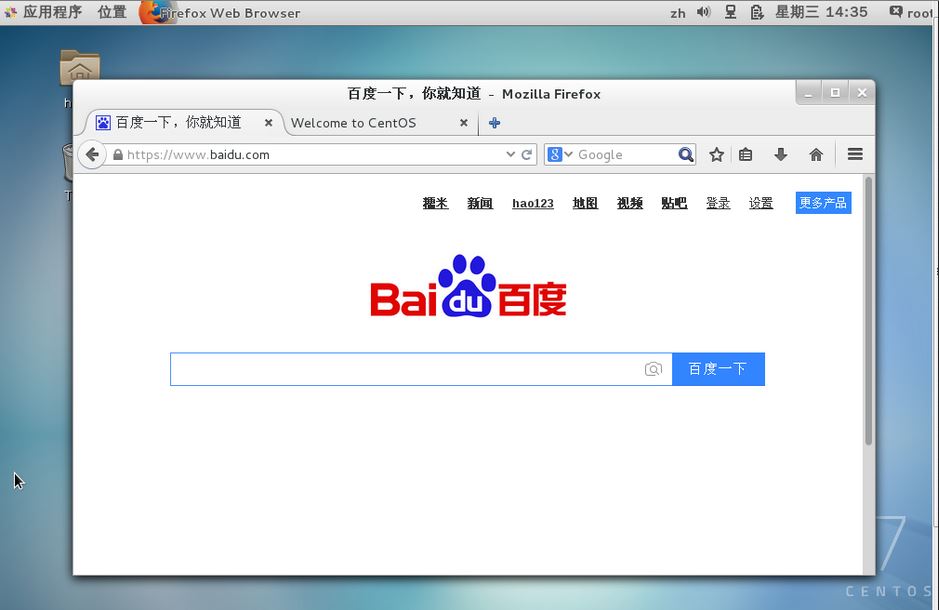The image size is (939, 610).
Task: Click Firefox Web Browser in top panel
Action: click(x=220, y=13)
